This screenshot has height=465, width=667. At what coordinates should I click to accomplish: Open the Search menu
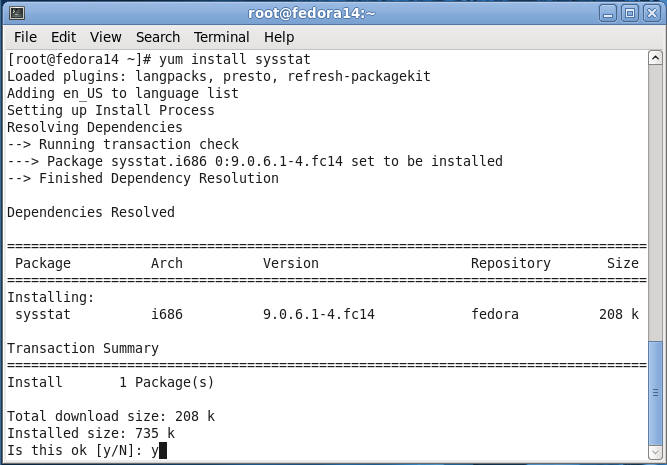tap(158, 37)
